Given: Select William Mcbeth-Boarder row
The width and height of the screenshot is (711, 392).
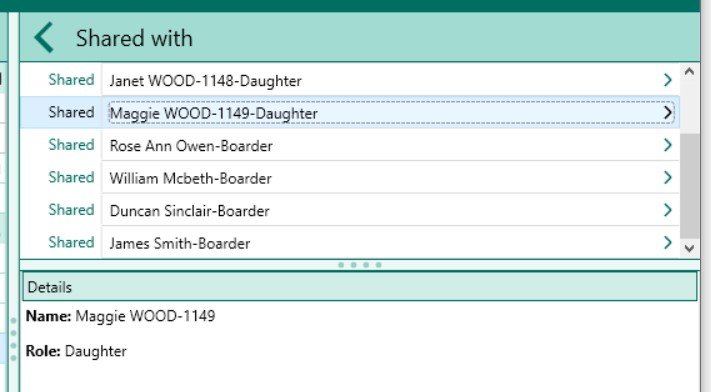Looking at the screenshot, I should (x=350, y=177).
